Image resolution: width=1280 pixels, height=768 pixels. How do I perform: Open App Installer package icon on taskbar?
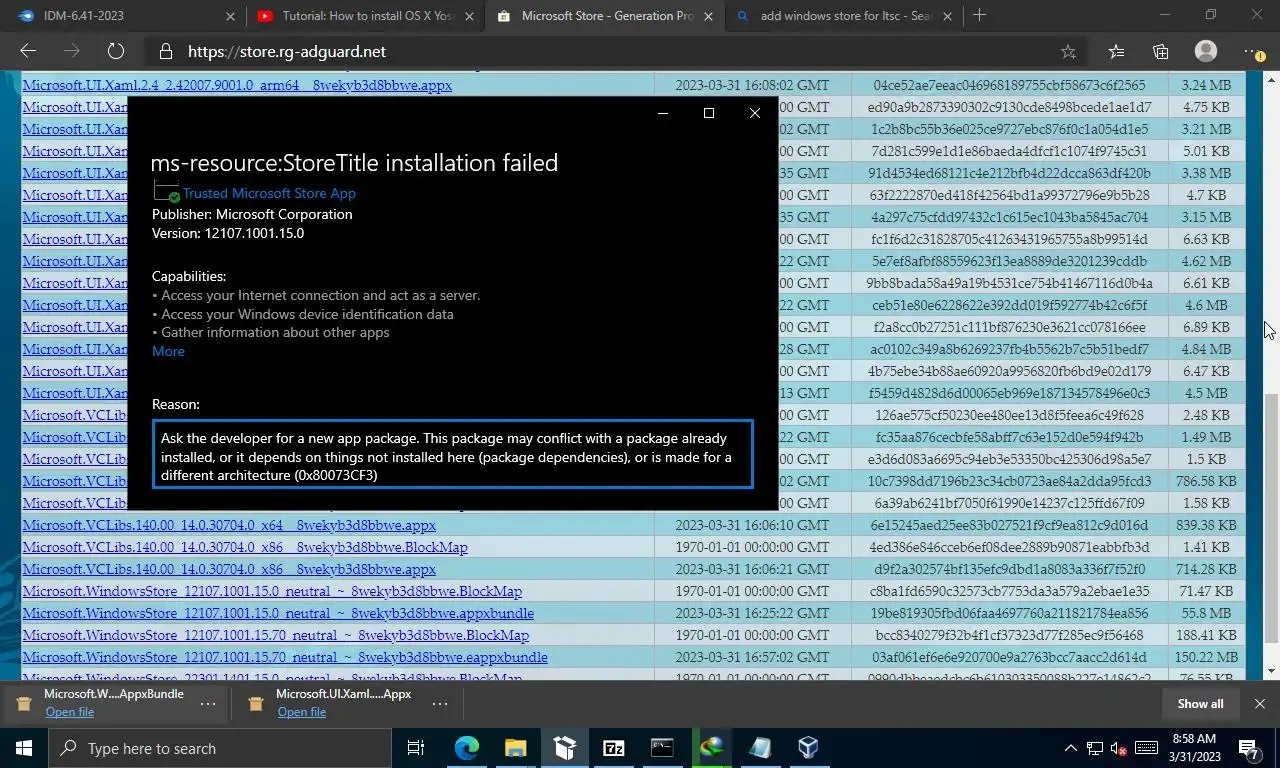click(565, 748)
